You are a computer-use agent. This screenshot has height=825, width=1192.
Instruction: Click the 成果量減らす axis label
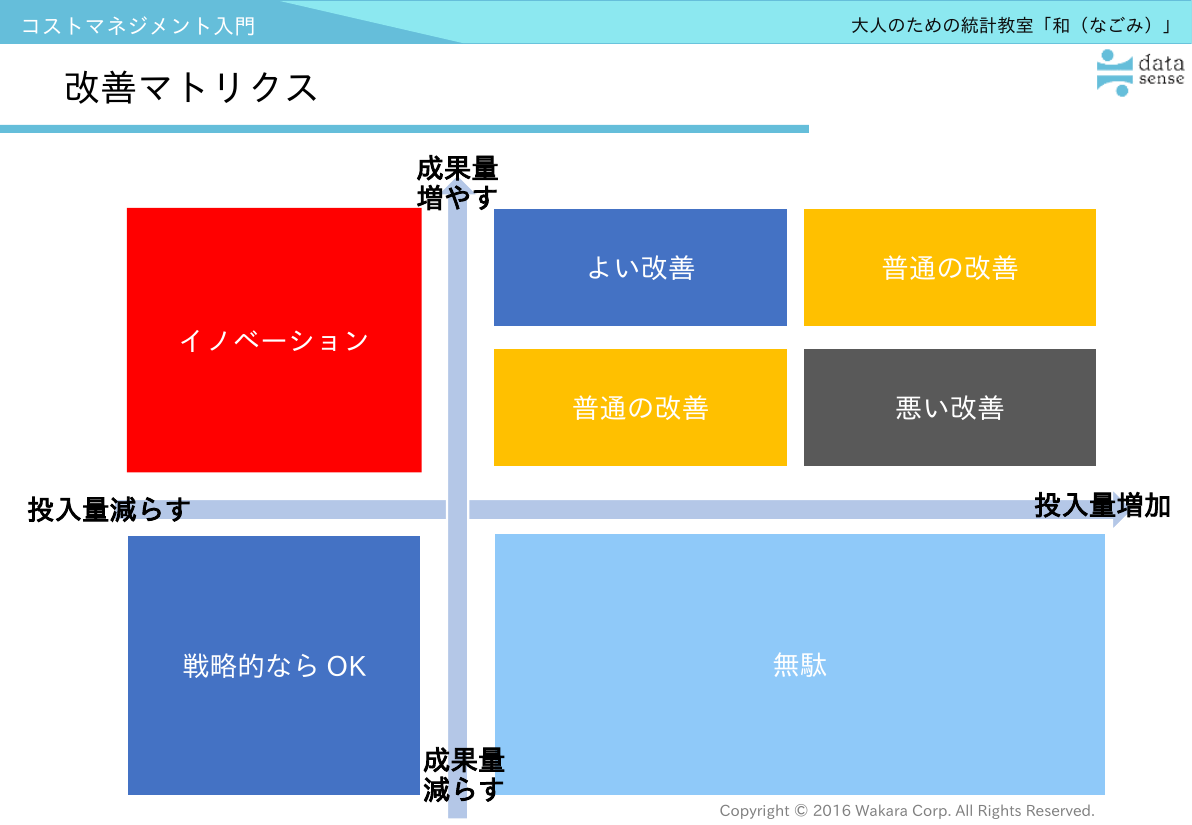pyautogui.click(x=464, y=775)
